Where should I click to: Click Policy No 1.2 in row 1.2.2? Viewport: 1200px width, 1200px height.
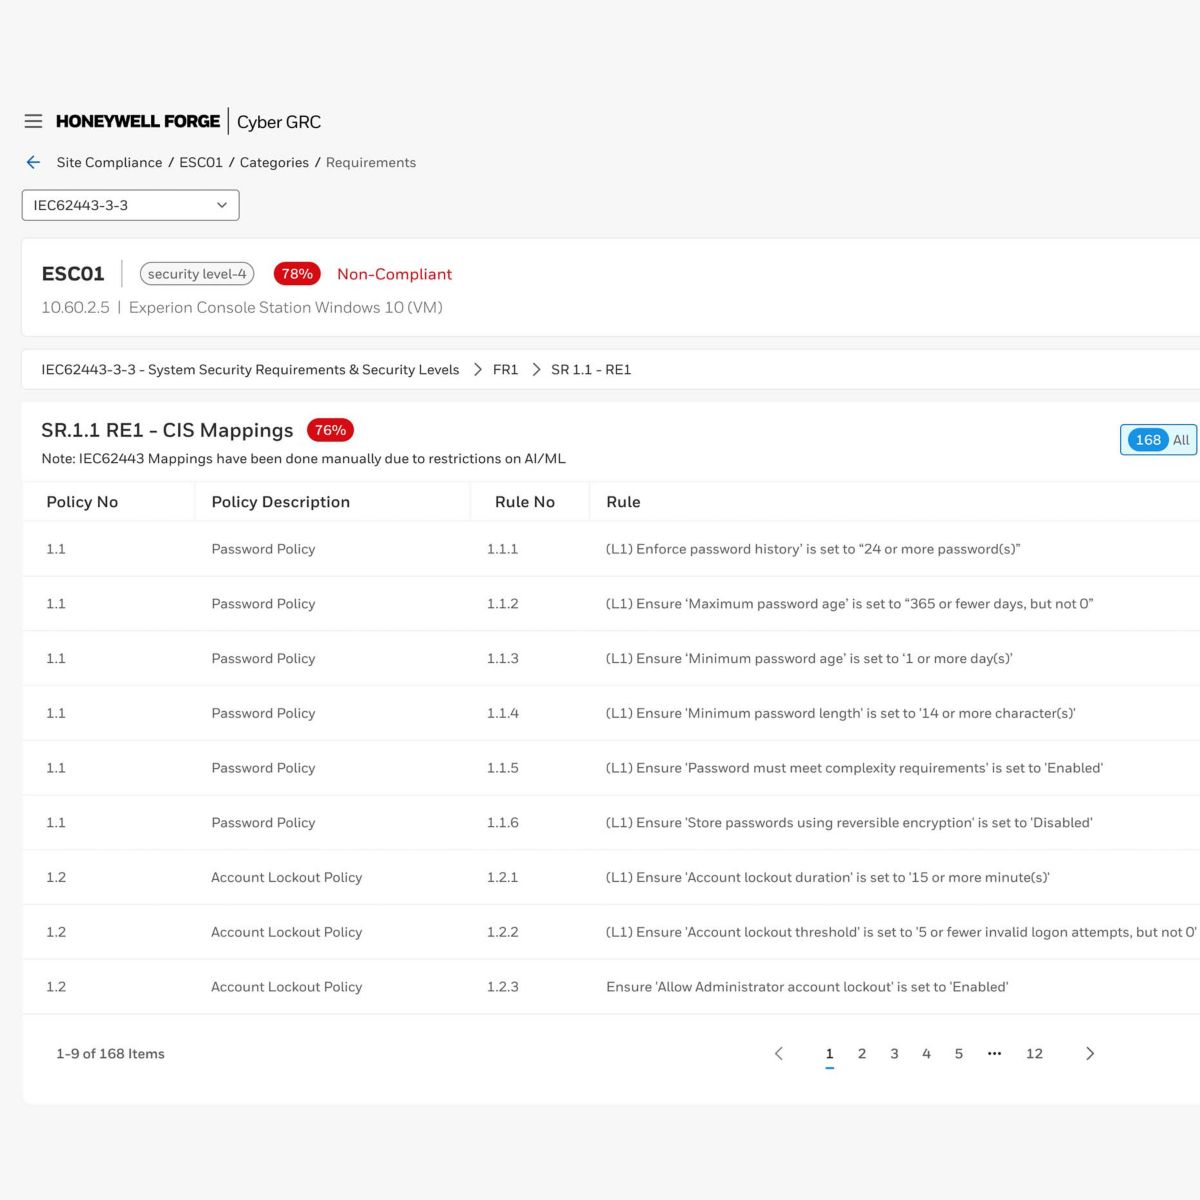pyautogui.click(x=56, y=932)
